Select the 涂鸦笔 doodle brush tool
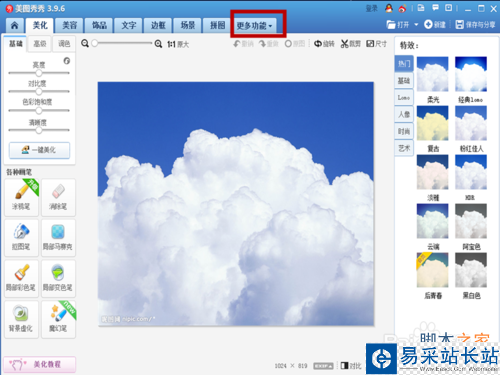 (x=22, y=197)
